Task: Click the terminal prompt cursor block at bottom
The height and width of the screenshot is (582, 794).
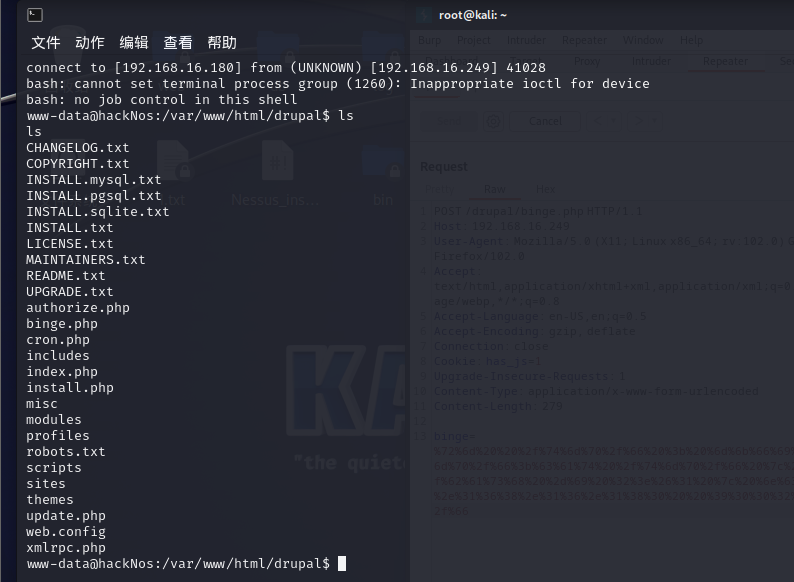Action: [x=342, y=564]
